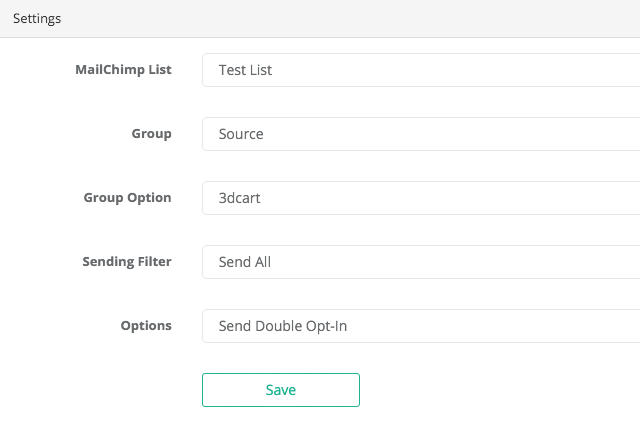The width and height of the screenshot is (640, 426).
Task: Click the 'Source' value text
Action: point(241,134)
